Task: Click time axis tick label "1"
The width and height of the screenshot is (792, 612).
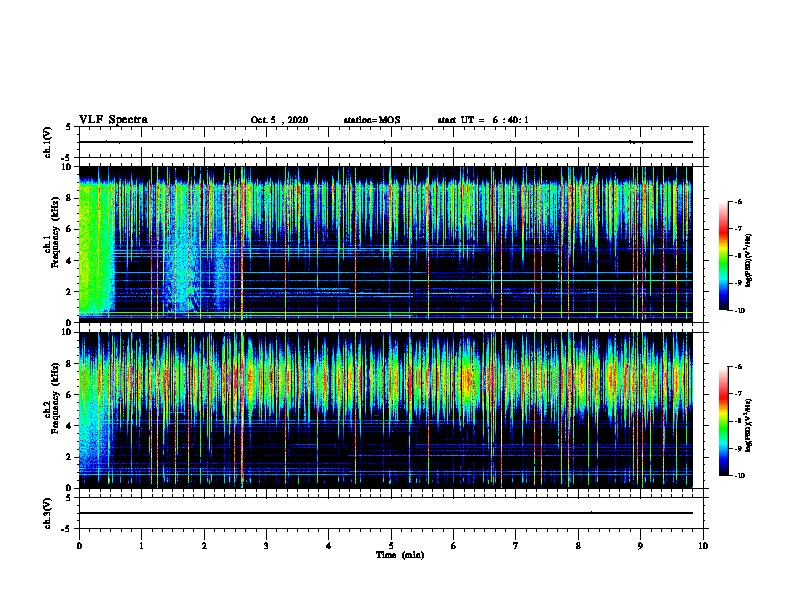Action: [x=141, y=545]
